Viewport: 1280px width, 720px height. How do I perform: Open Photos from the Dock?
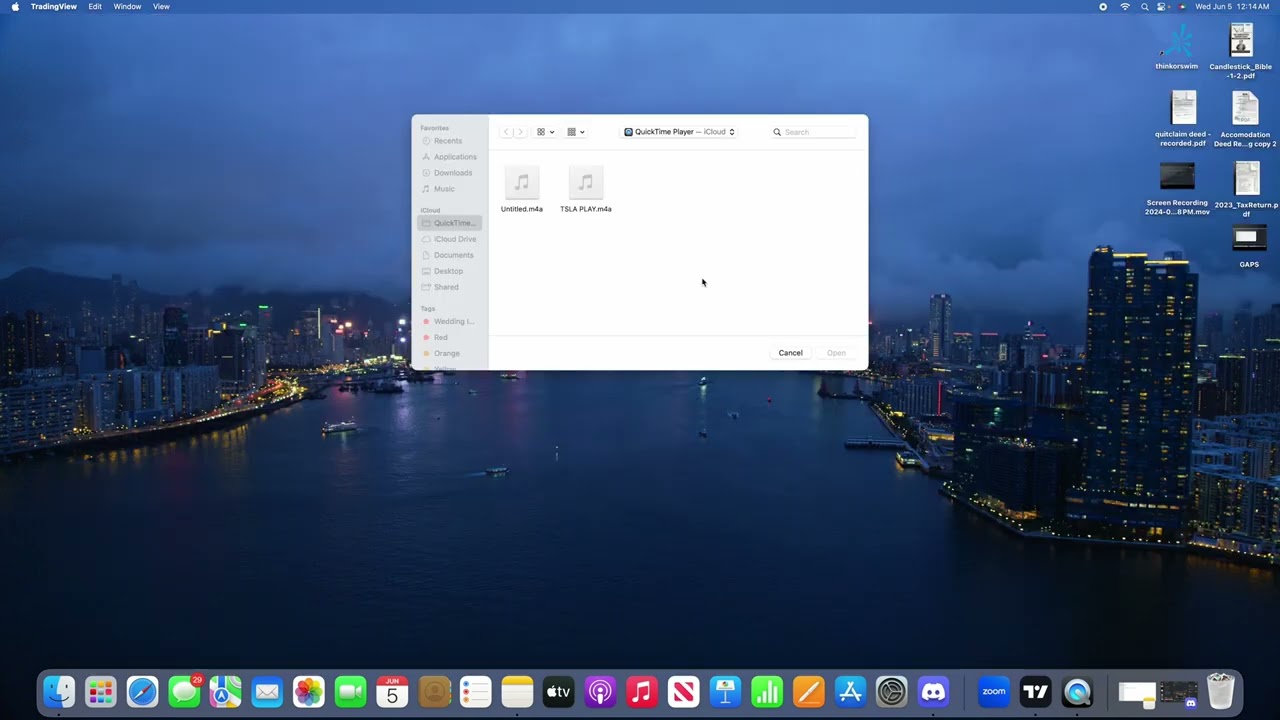309,691
